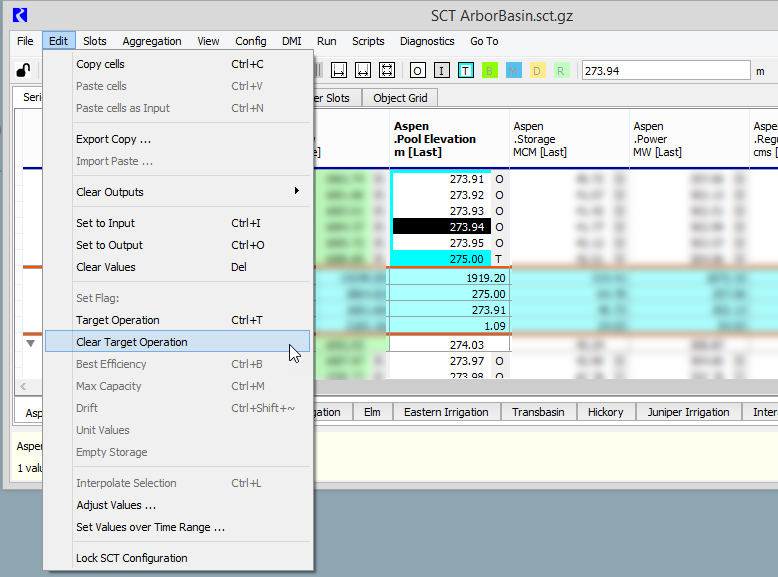
Task: Click the green R flag button
Action: click(561, 71)
